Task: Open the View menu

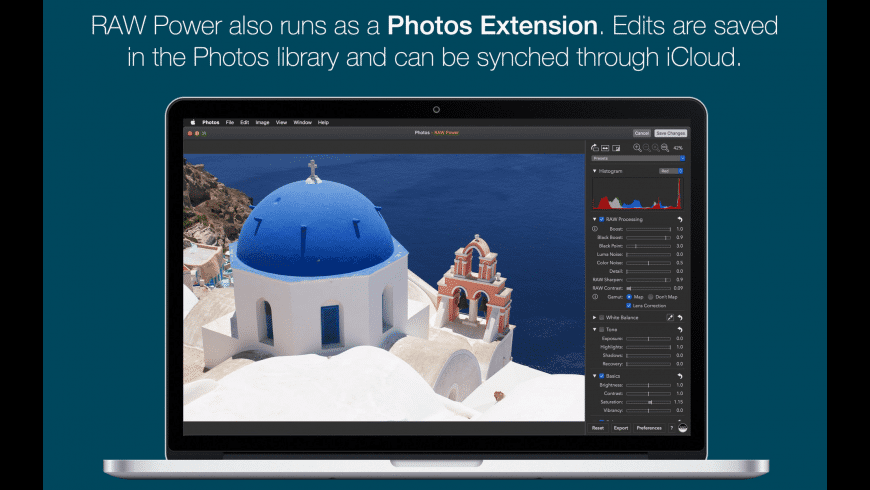Action: (281, 122)
